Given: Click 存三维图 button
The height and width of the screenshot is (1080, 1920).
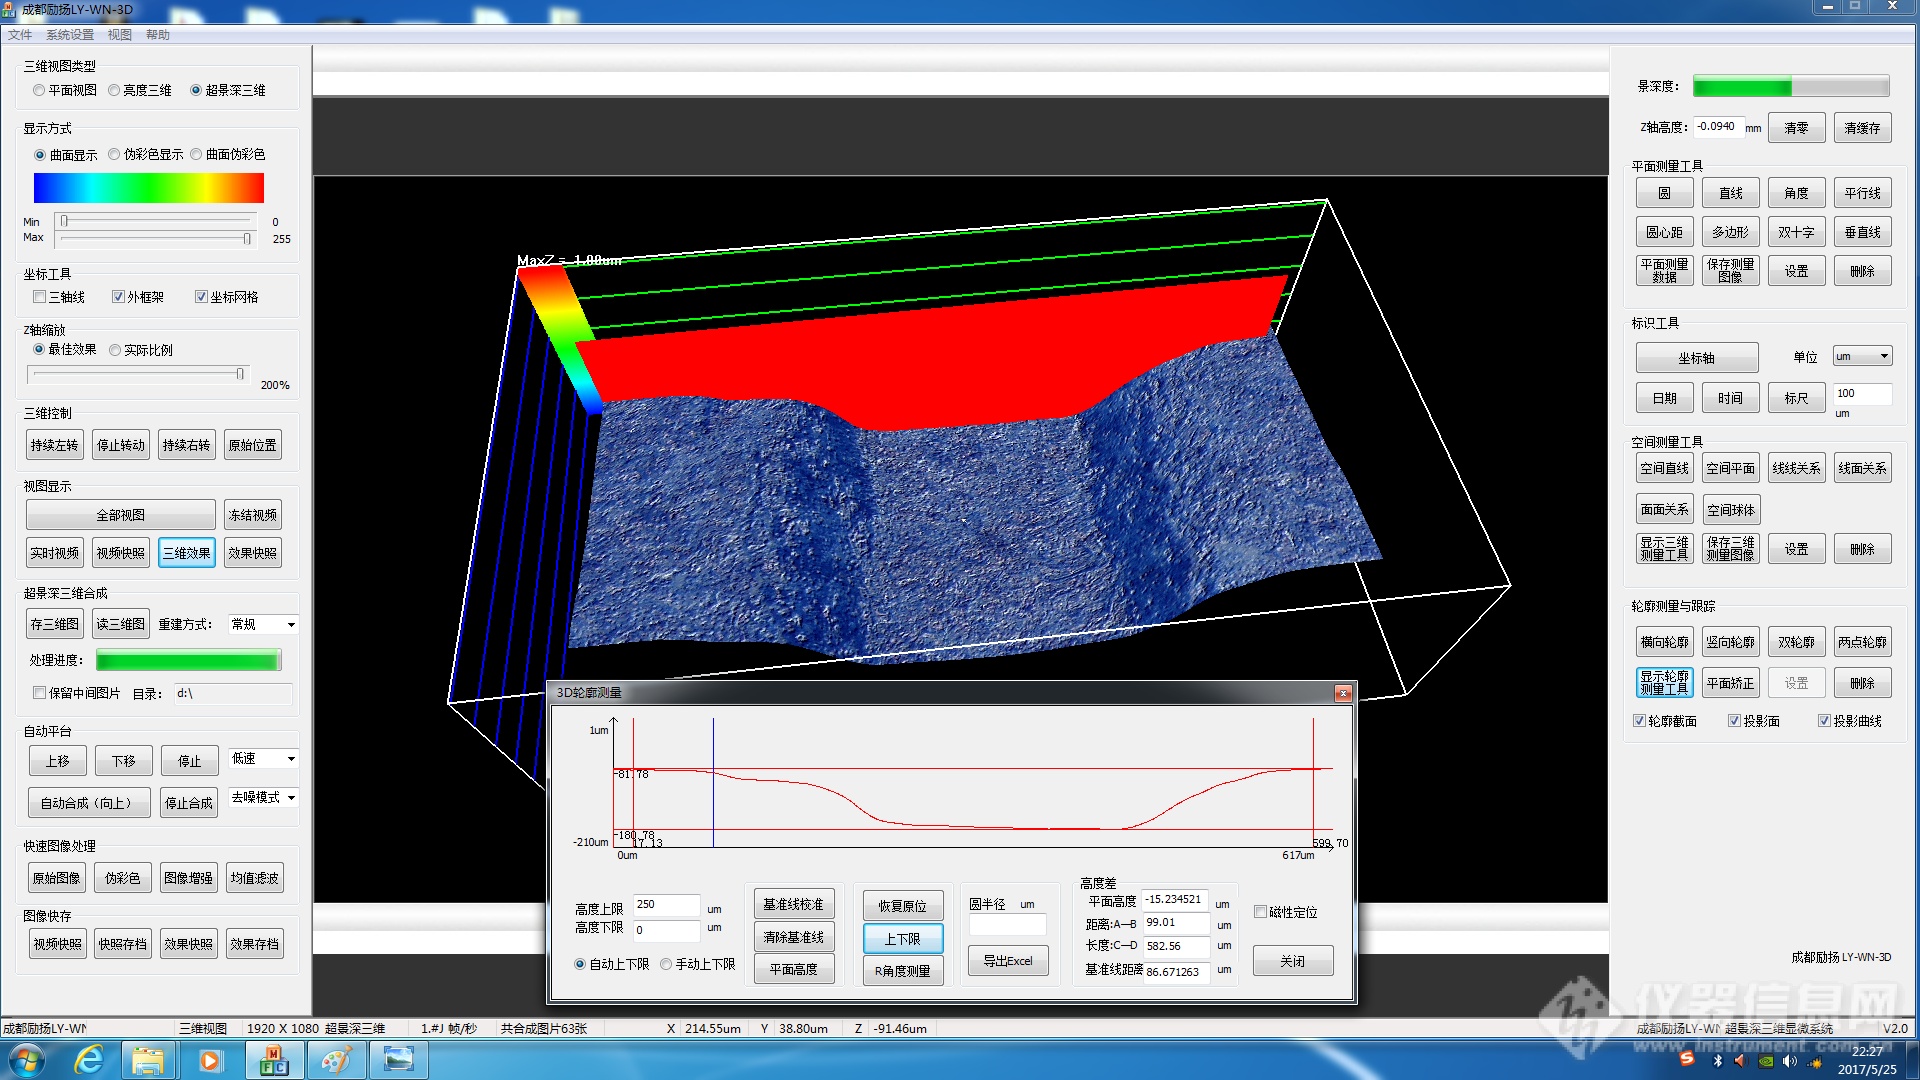Looking at the screenshot, I should point(55,624).
